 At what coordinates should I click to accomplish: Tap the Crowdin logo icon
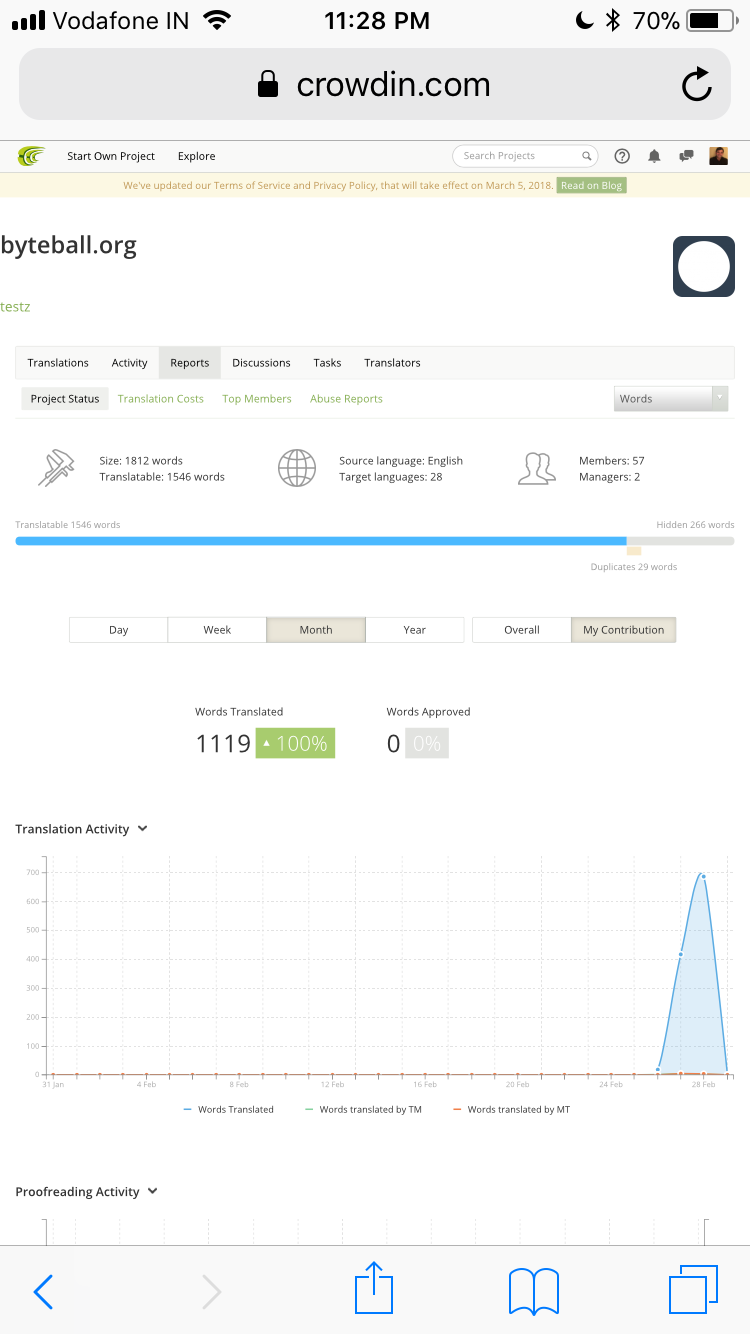pos(32,156)
